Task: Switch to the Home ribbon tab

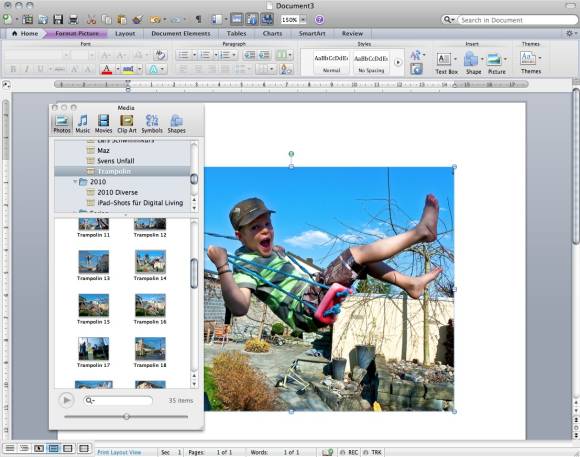Action: click(25, 33)
